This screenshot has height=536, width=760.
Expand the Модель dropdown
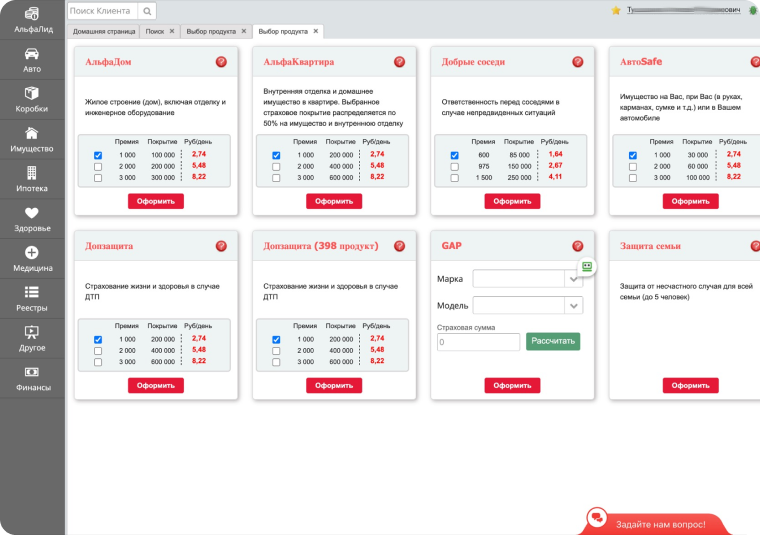coord(574,306)
